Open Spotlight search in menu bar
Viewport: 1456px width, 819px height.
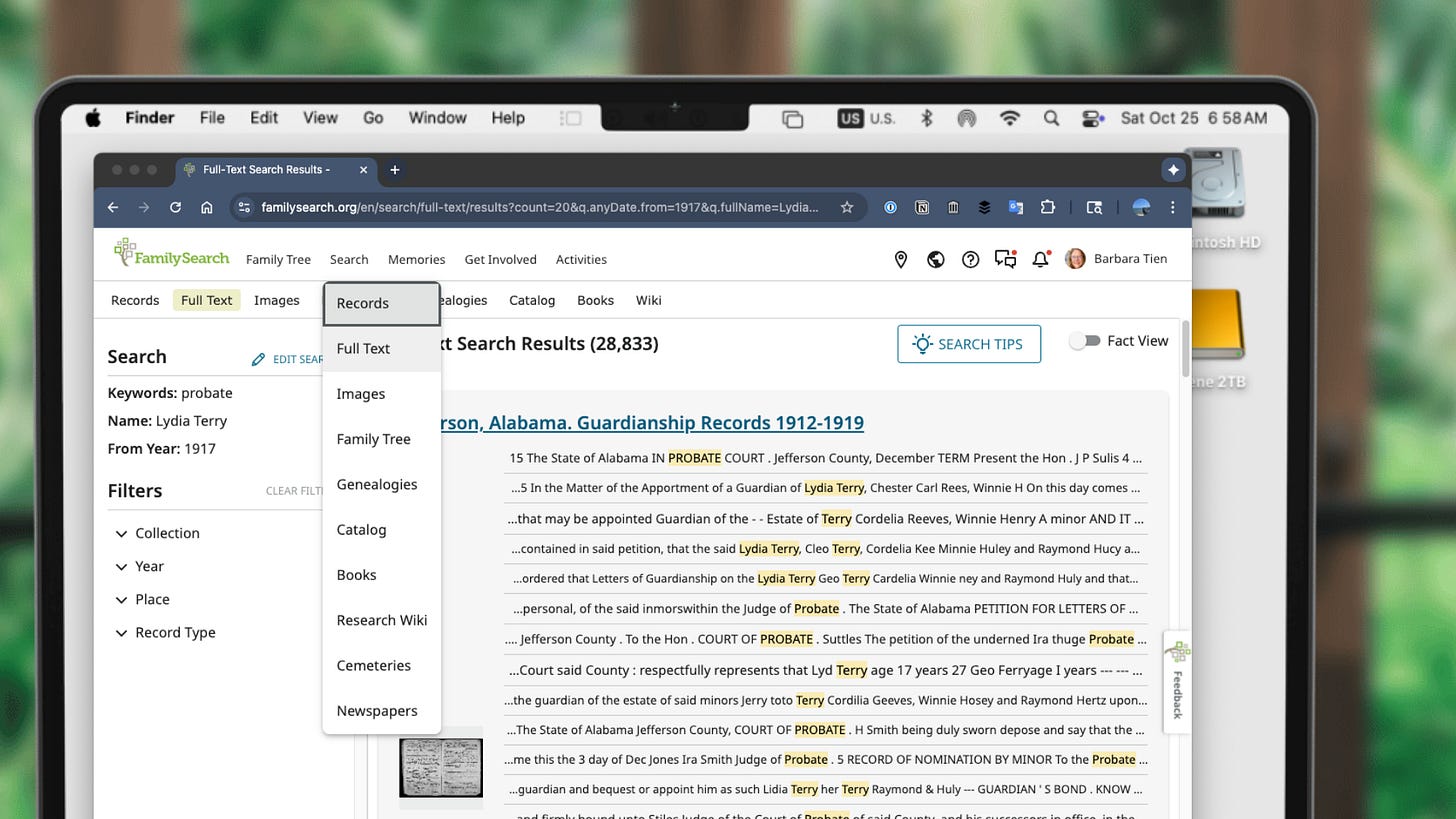point(1051,118)
